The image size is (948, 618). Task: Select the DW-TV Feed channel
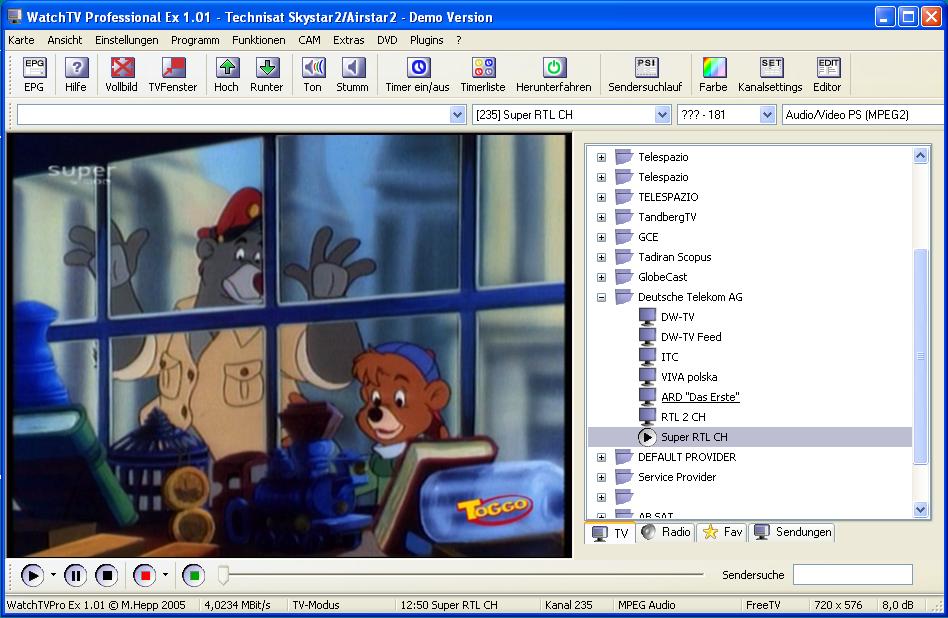[691, 337]
